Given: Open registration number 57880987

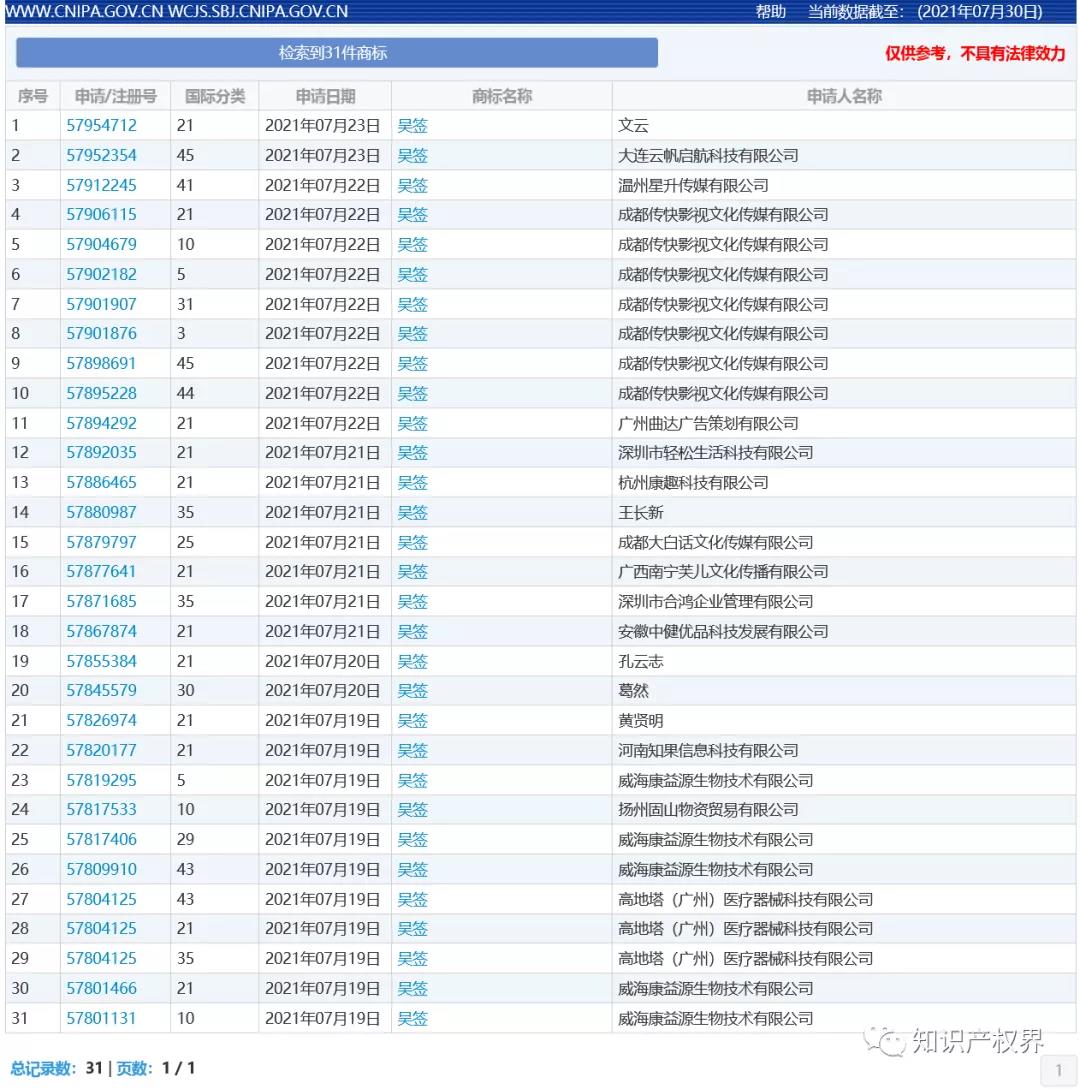Looking at the screenshot, I should point(101,513).
